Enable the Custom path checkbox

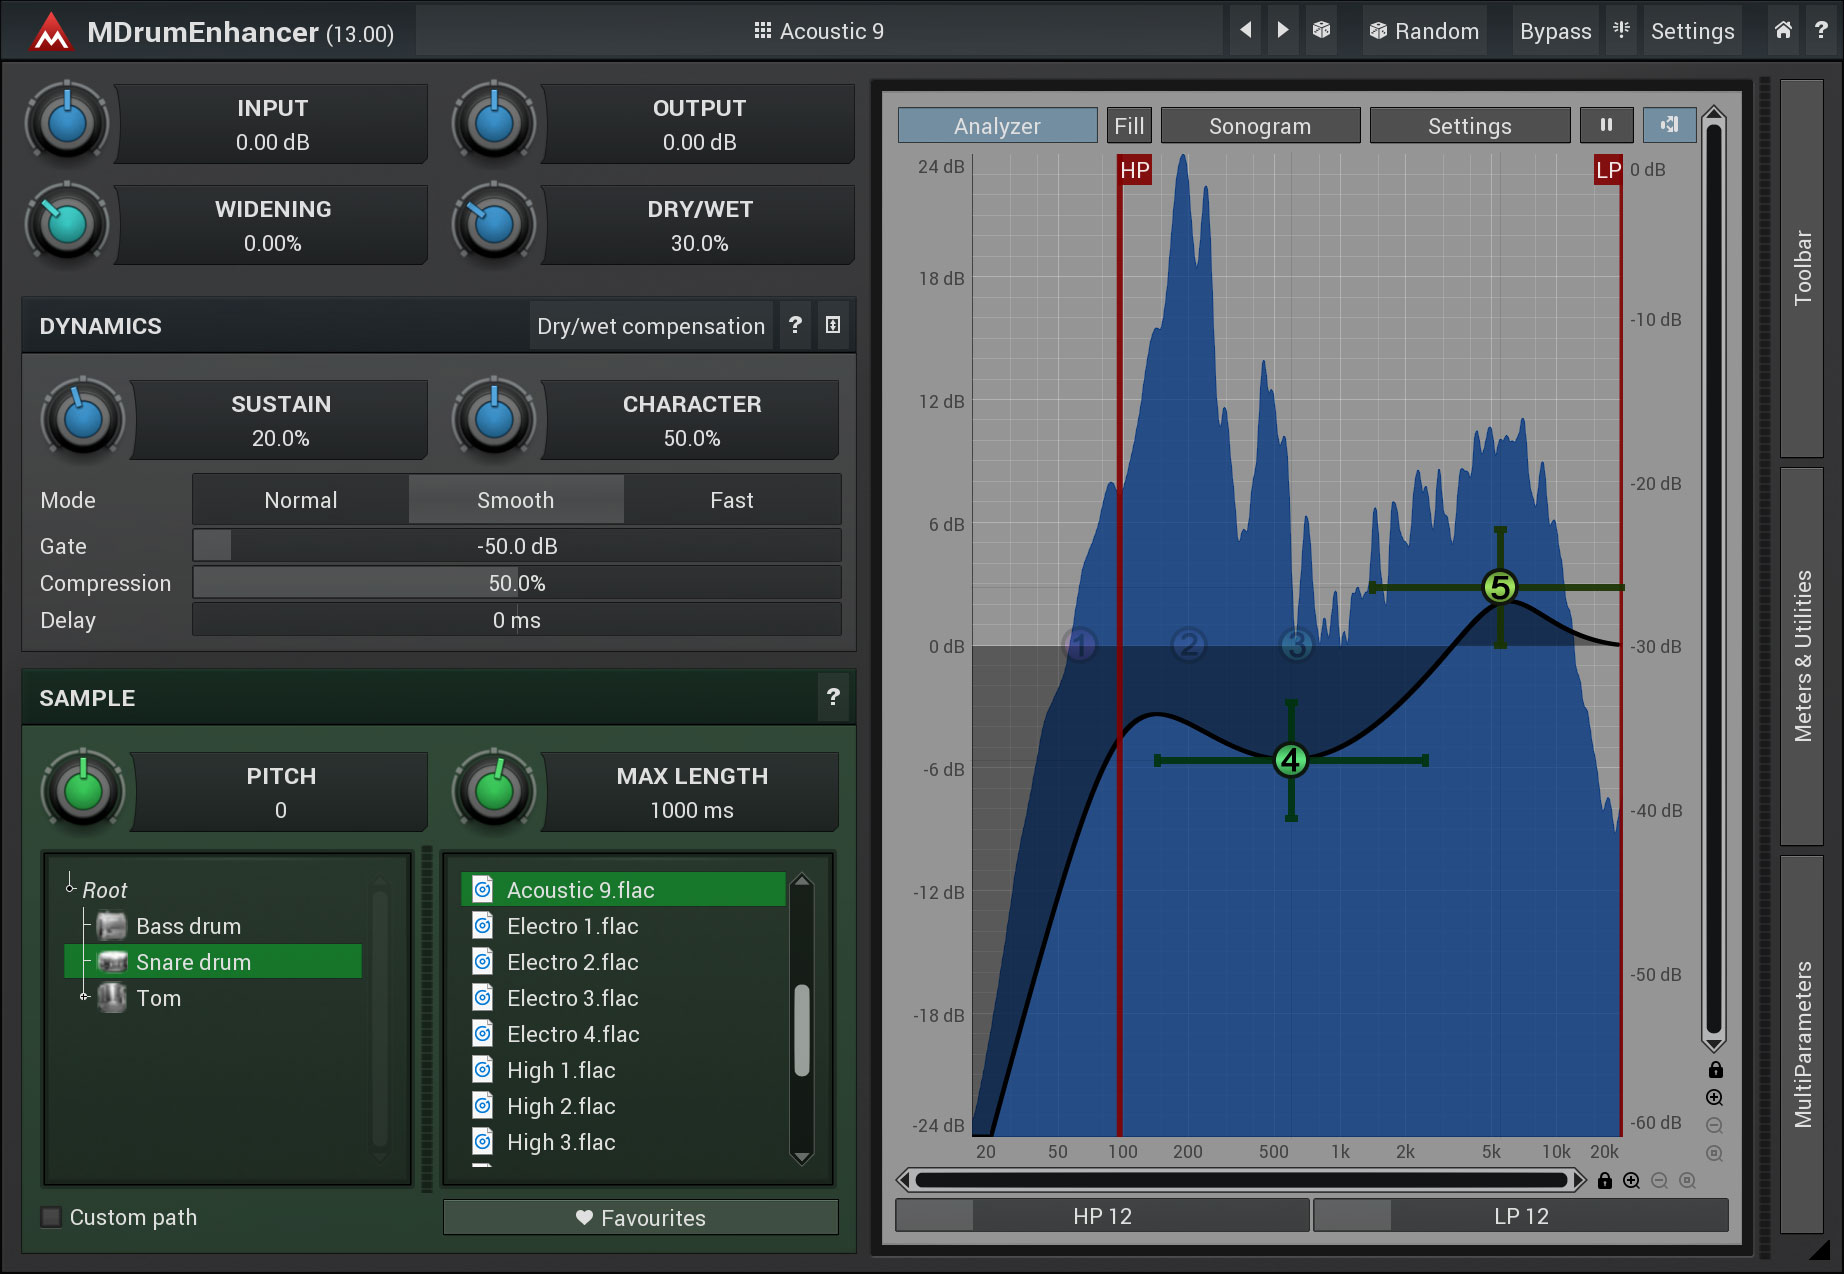51,1217
